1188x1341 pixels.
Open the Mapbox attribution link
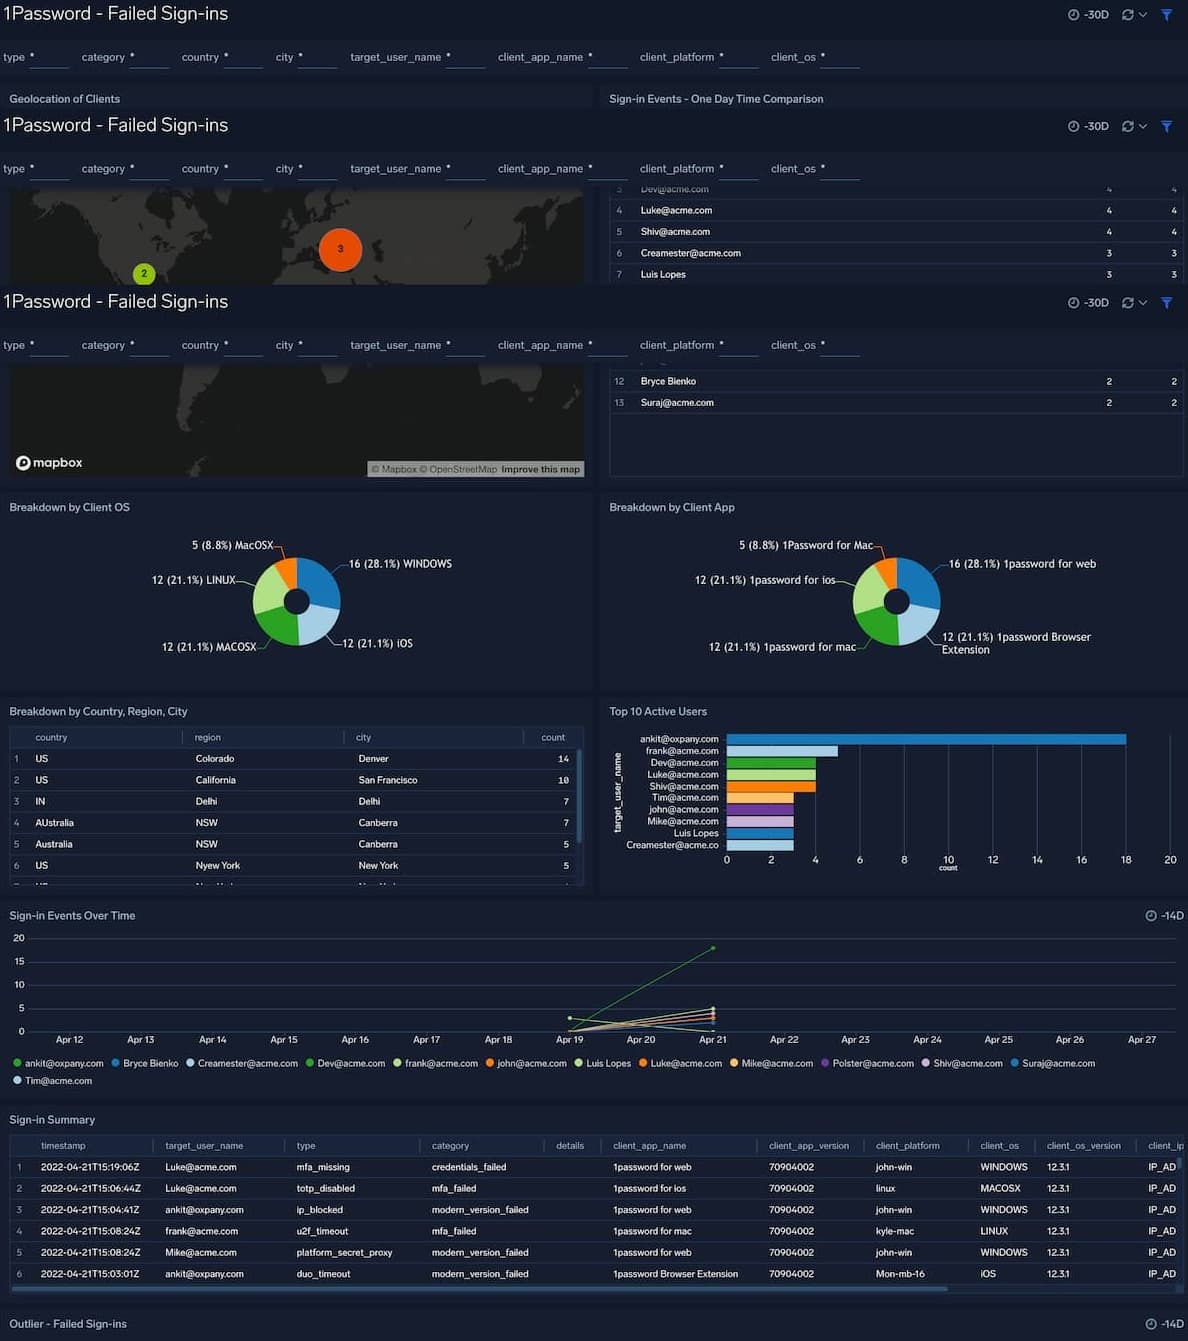[x=394, y=469]
